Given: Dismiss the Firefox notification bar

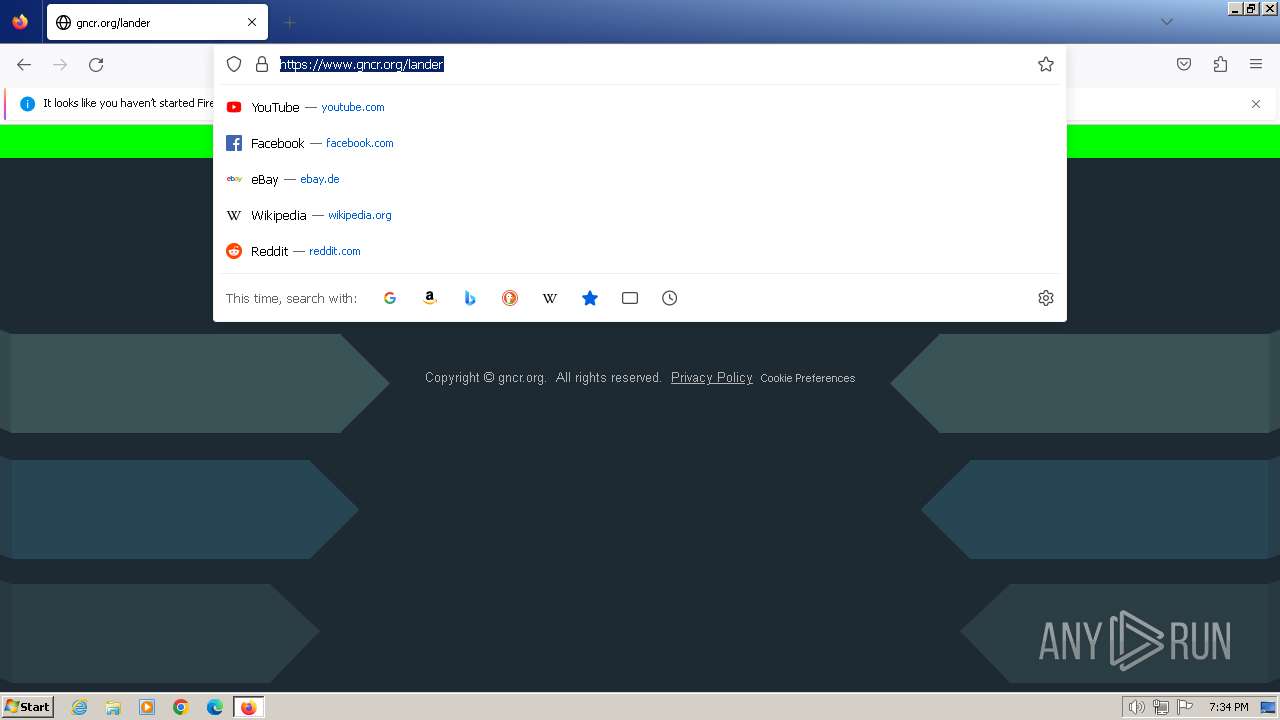Looking at the screenshot, I should (1256, 104).
